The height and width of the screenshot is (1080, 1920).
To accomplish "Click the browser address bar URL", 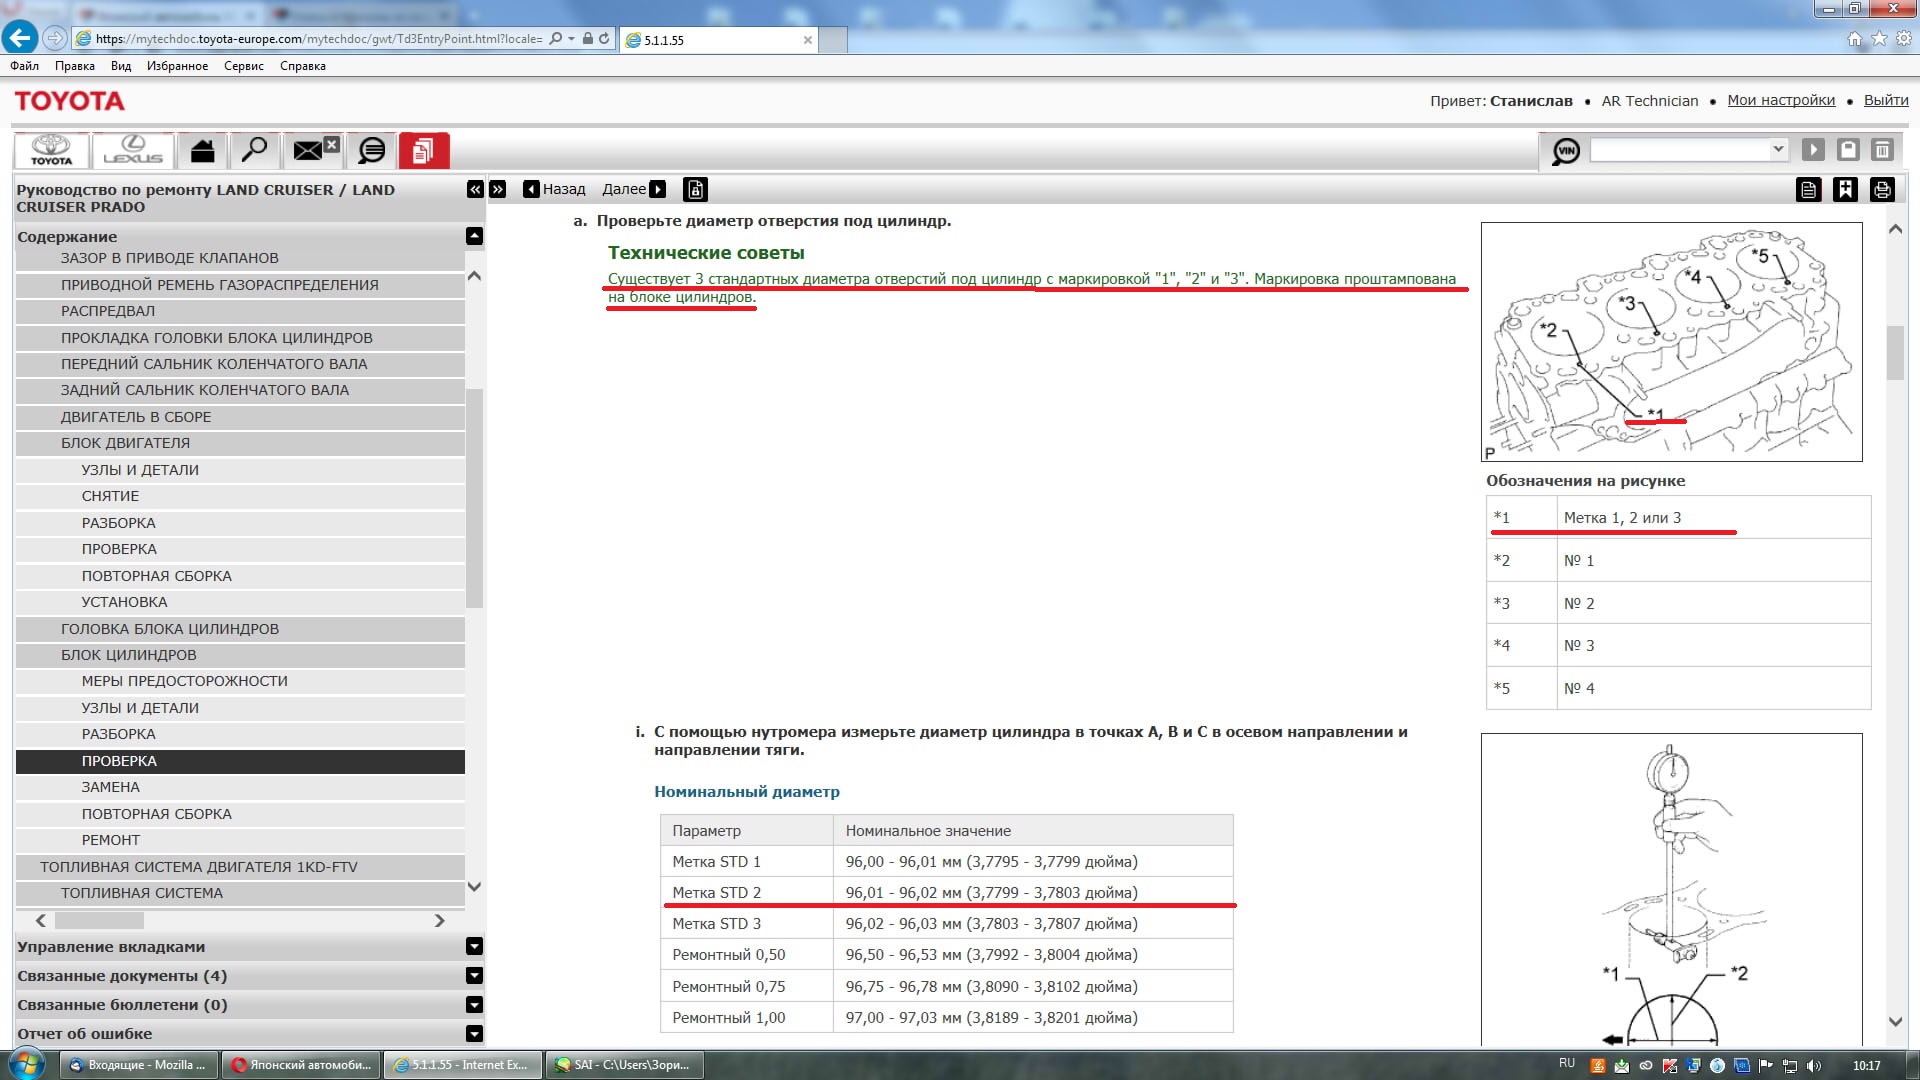I will (x=318, y=39).
